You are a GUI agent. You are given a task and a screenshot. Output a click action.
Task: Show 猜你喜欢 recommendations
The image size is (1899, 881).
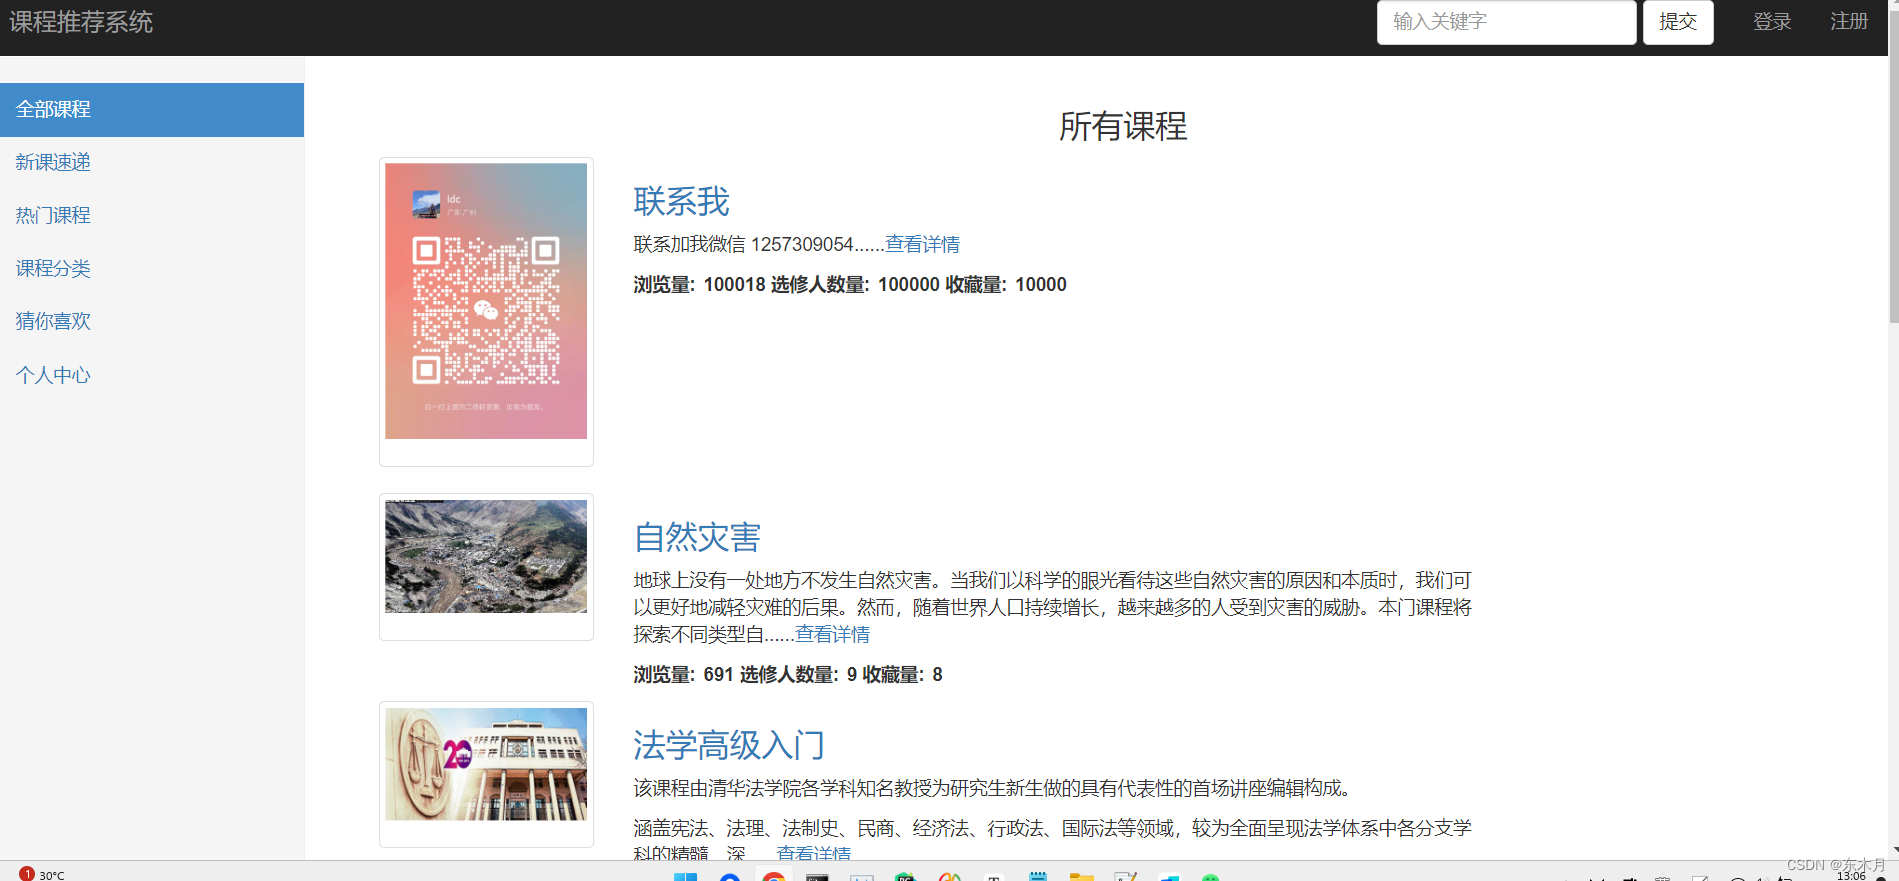coord(53,321)
